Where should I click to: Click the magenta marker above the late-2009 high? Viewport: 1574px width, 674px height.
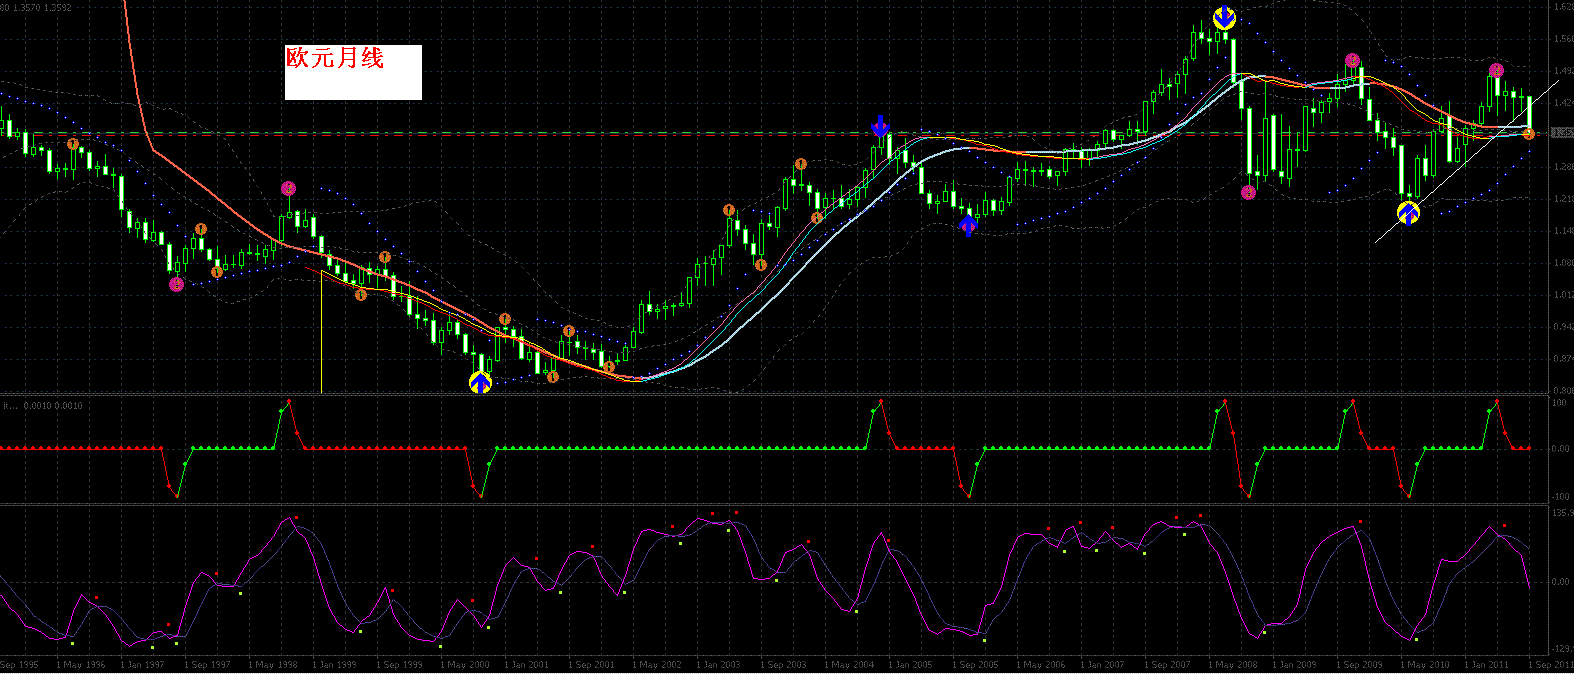pyautogui.click(x=1352, y=61)
